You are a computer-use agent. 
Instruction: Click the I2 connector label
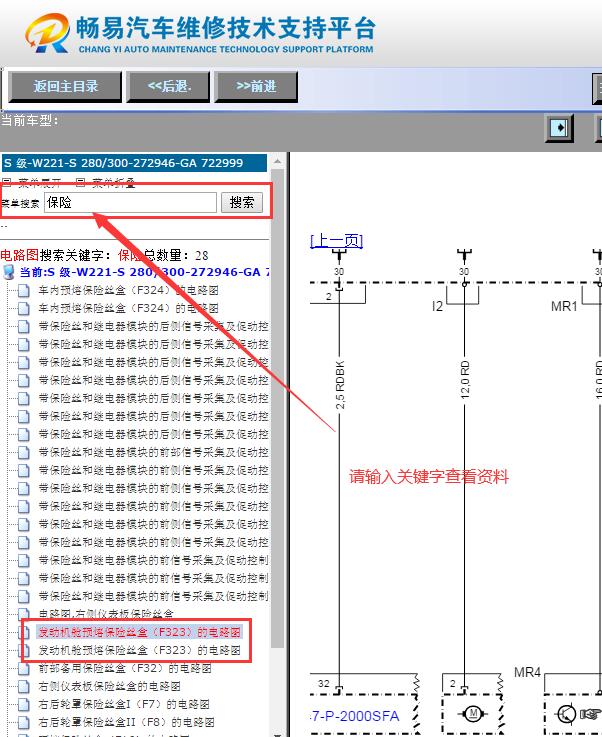point(438,306)
